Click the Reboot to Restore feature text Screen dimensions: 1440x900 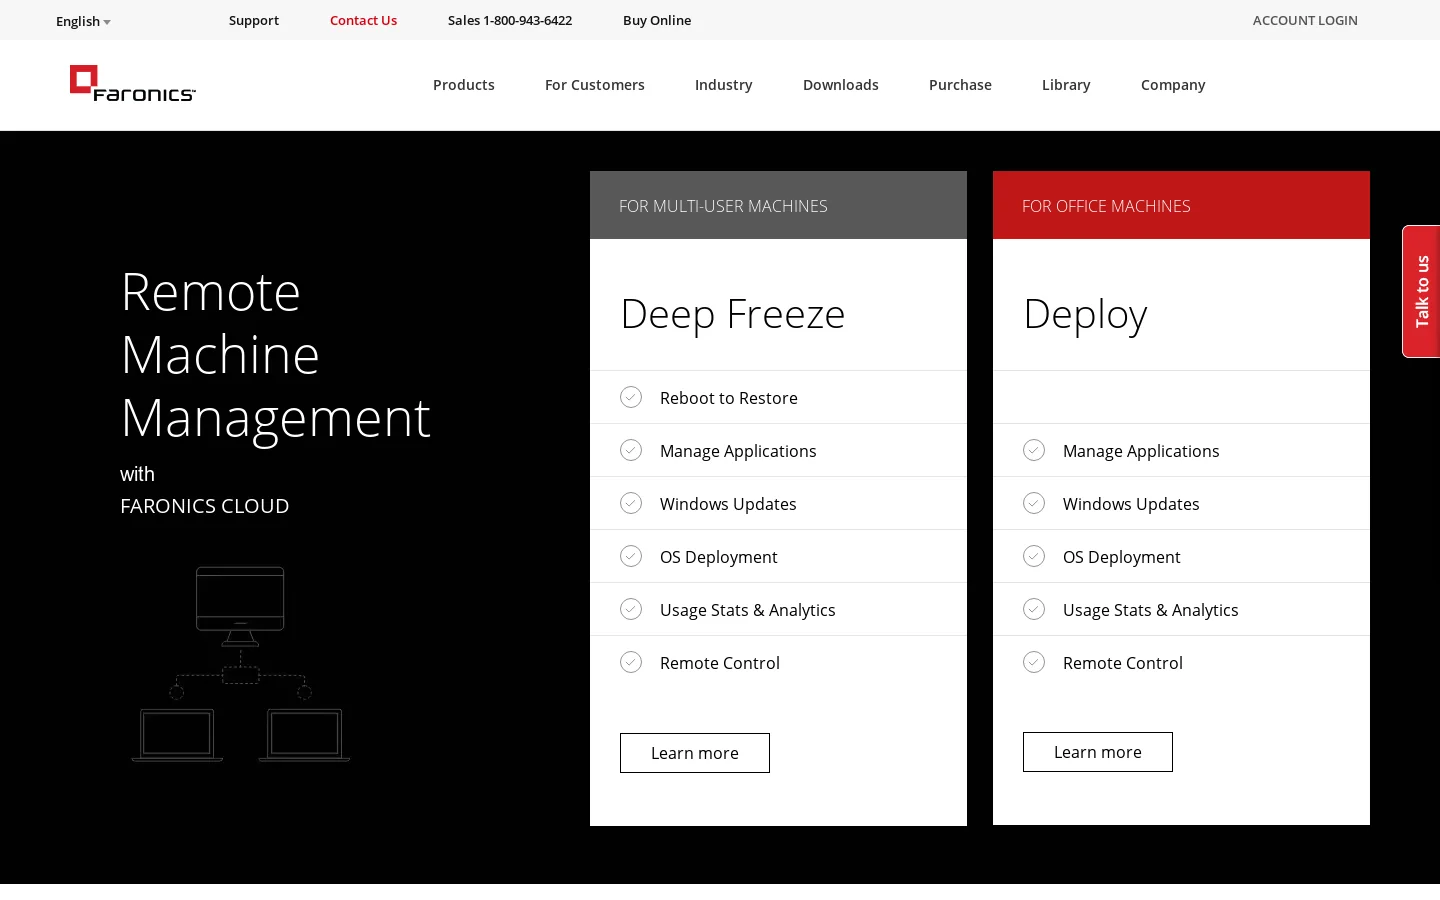[729, 398]
